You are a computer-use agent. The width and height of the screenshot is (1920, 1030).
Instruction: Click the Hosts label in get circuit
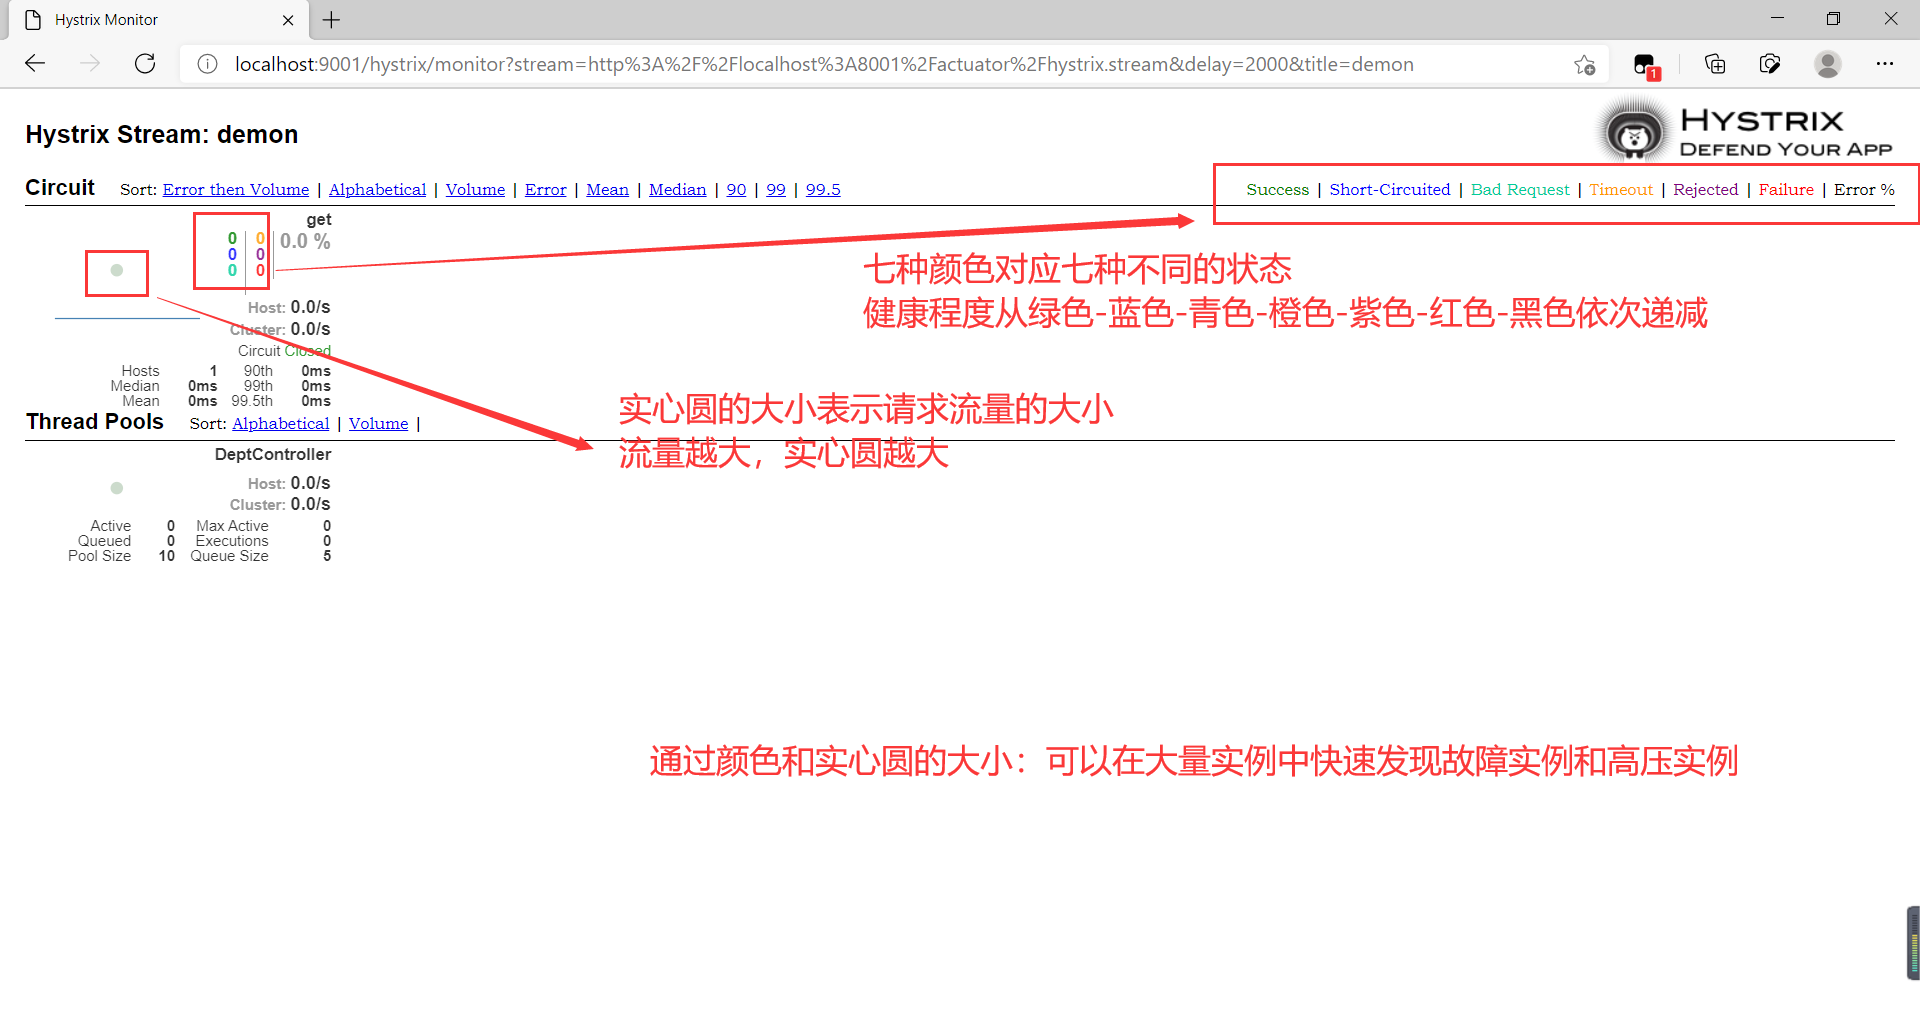tap(140, 371)
